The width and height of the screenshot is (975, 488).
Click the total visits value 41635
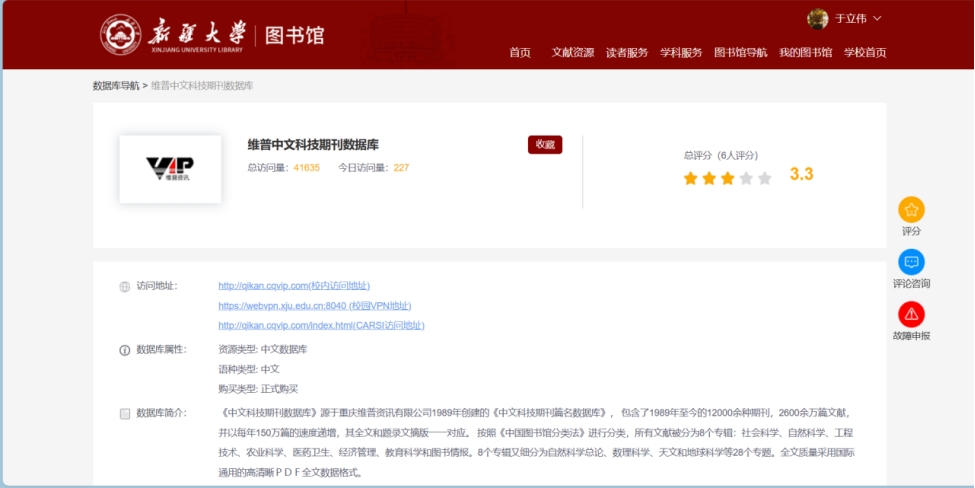point(307,168)
